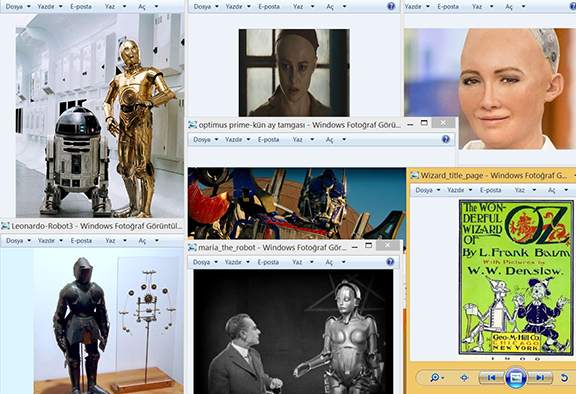Click E-posta in maria_the_robot window

(x=268, y=262)
